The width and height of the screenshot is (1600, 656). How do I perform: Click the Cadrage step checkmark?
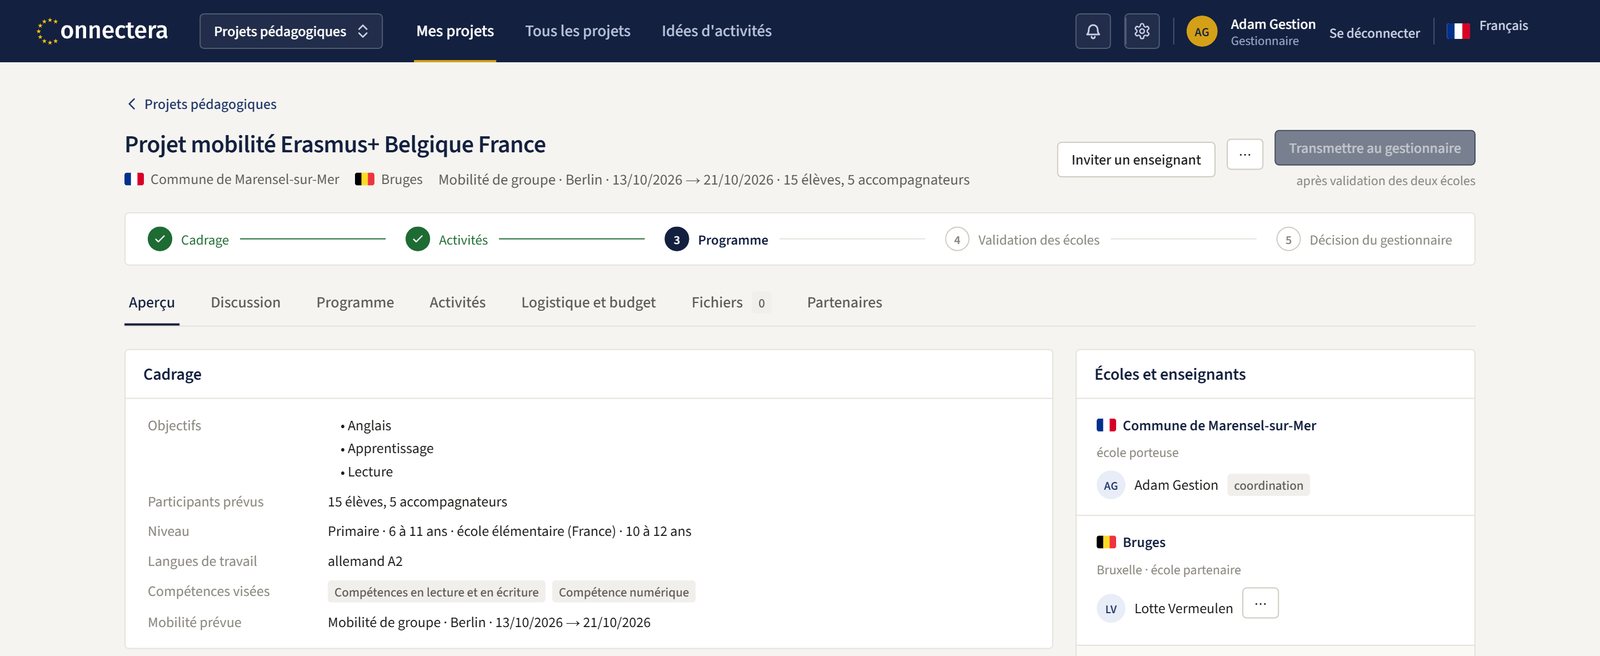160,239
